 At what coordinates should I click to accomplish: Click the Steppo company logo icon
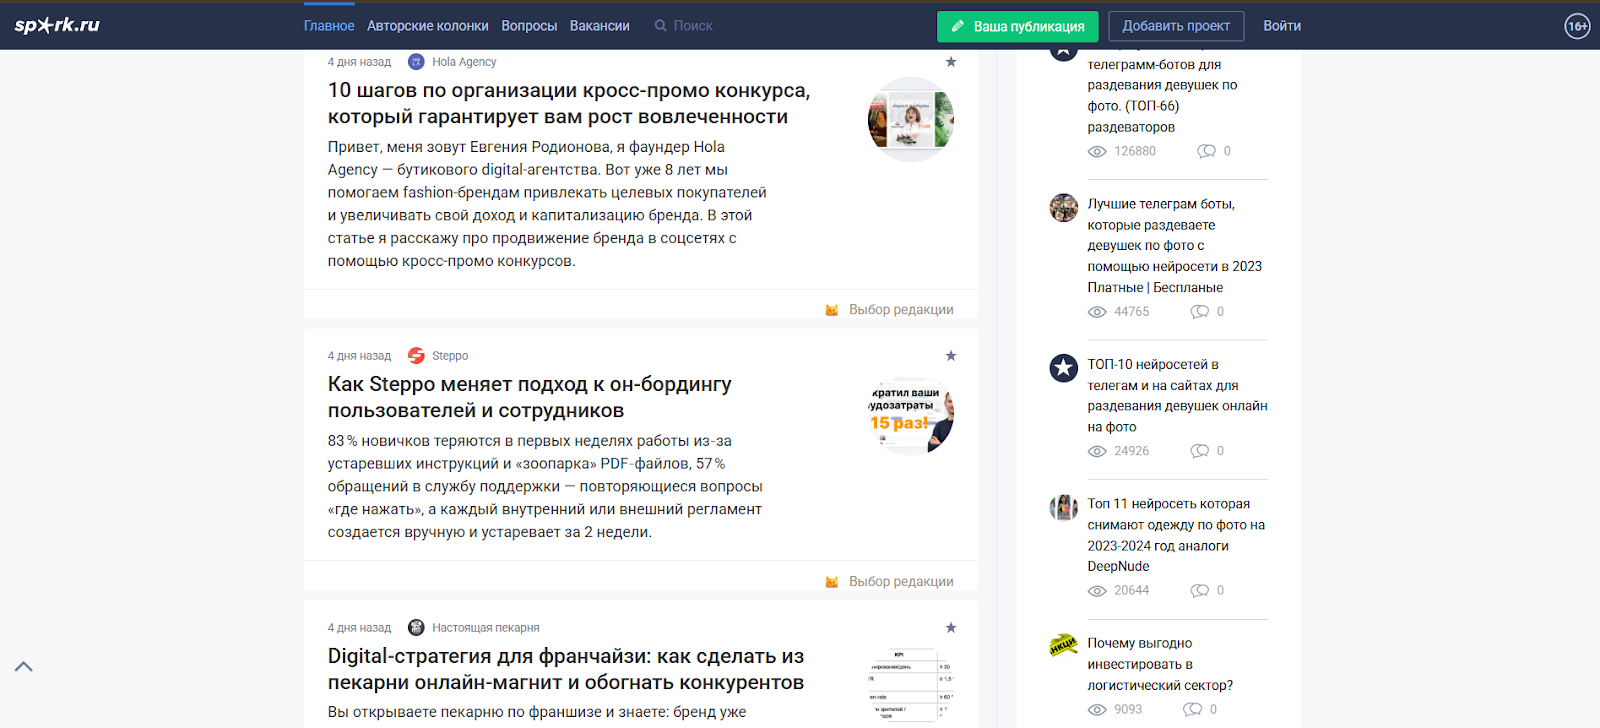[x=416, y=356]
